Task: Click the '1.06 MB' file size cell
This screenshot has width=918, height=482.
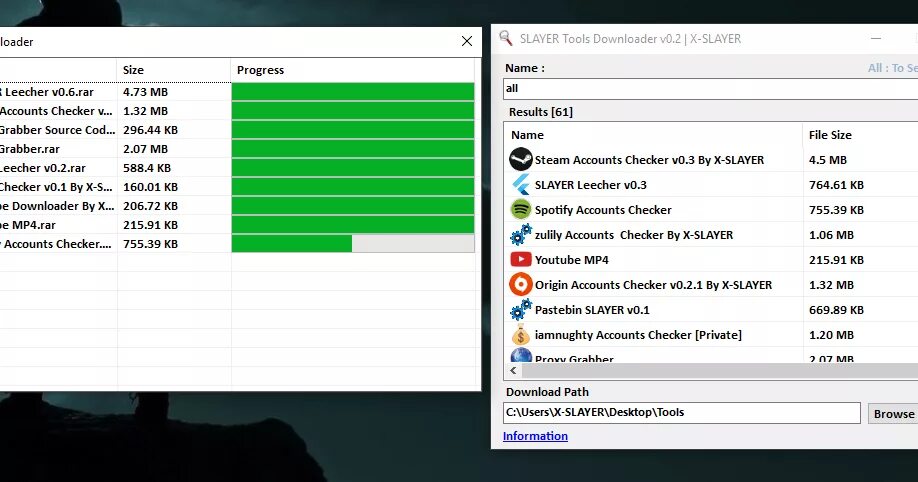Action: click(x=831, y=235)
